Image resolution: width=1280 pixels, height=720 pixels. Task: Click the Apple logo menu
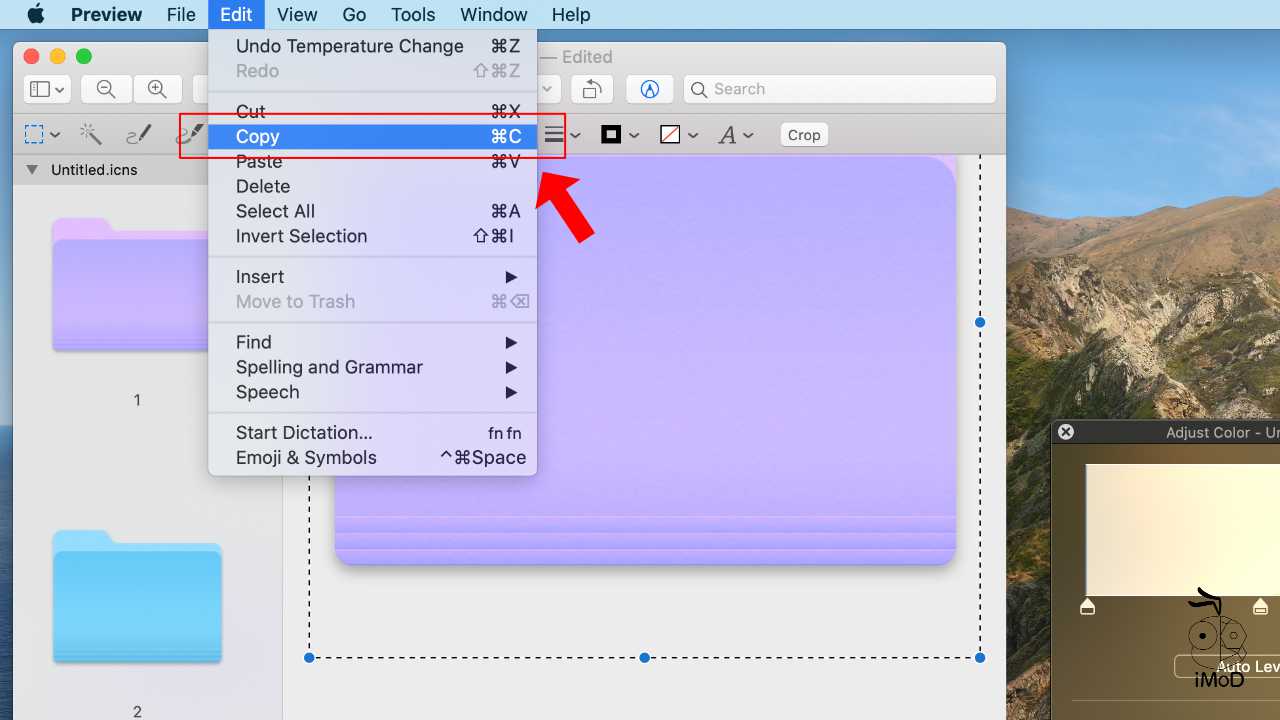pos(36,15)
